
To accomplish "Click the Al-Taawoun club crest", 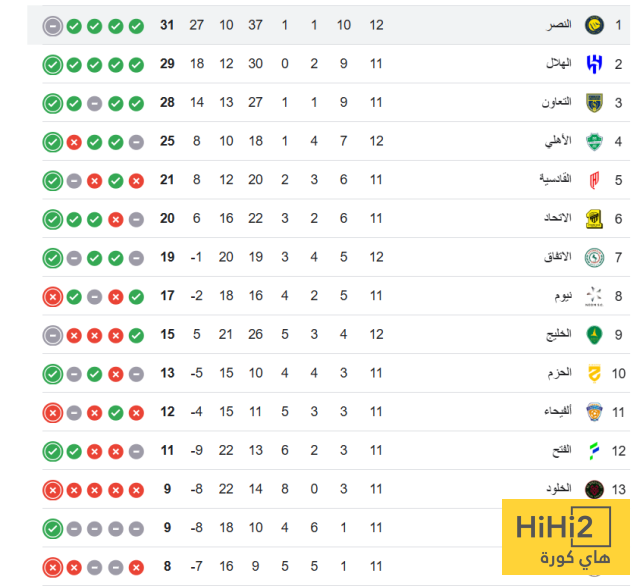I will [x=594, y=102].
